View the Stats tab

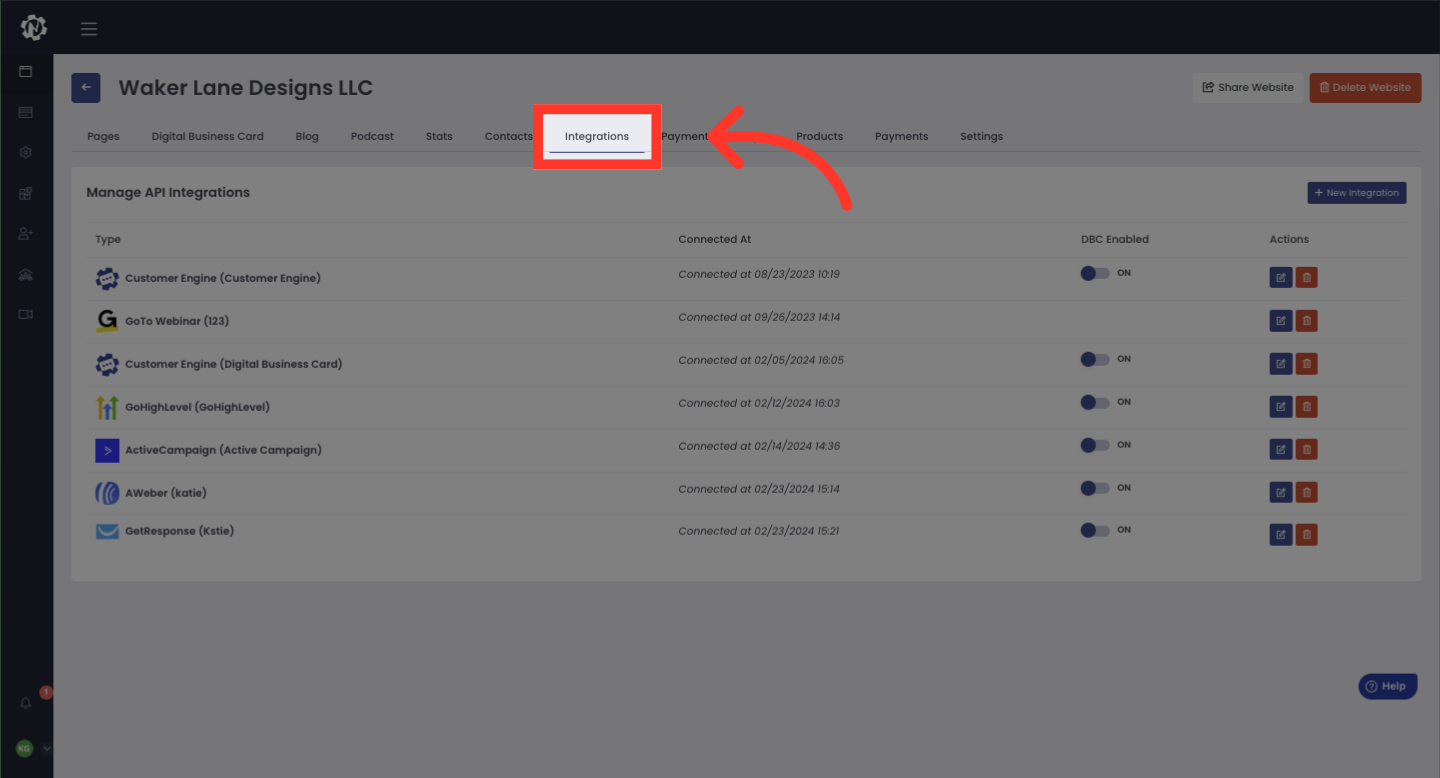point(439,136)
